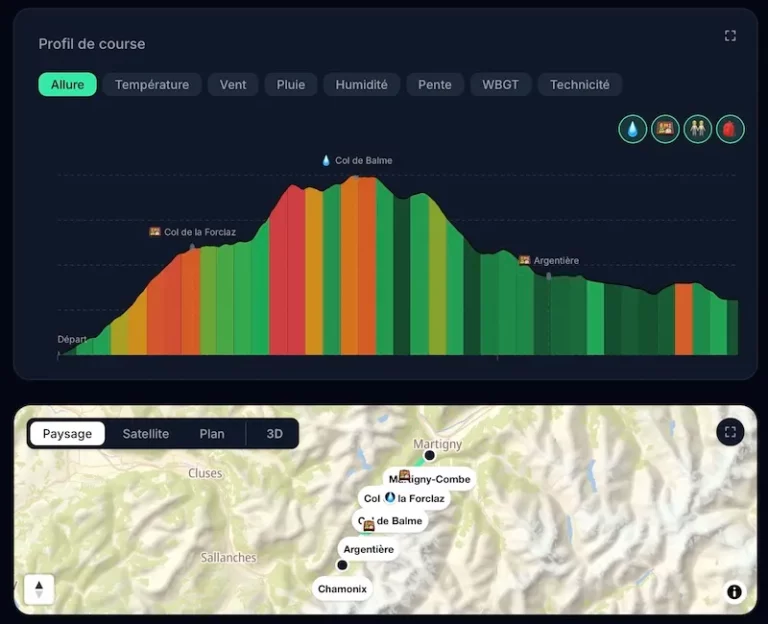768x624 pixels.
Task: Click the 'Martigny' town name on map
Action: coord(437,444)
